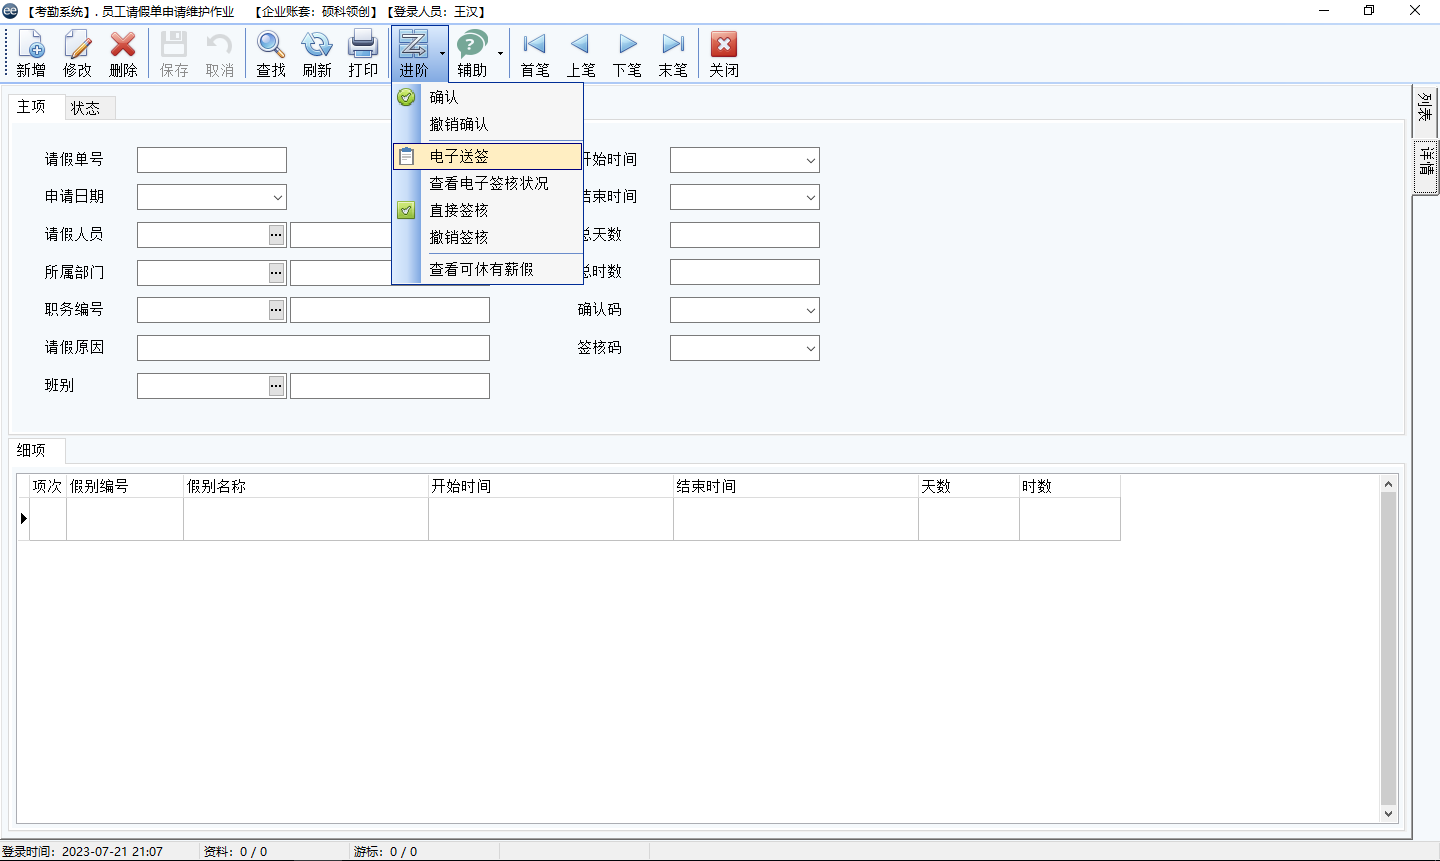Click the 天数 column header
Screen dimensions: 1440x861
(969, 486)
